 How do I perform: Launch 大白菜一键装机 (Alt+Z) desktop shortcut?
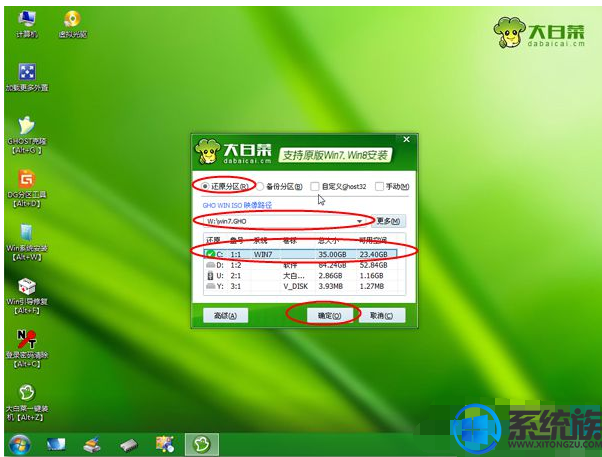pyautogui.click(x=27, y=402)
